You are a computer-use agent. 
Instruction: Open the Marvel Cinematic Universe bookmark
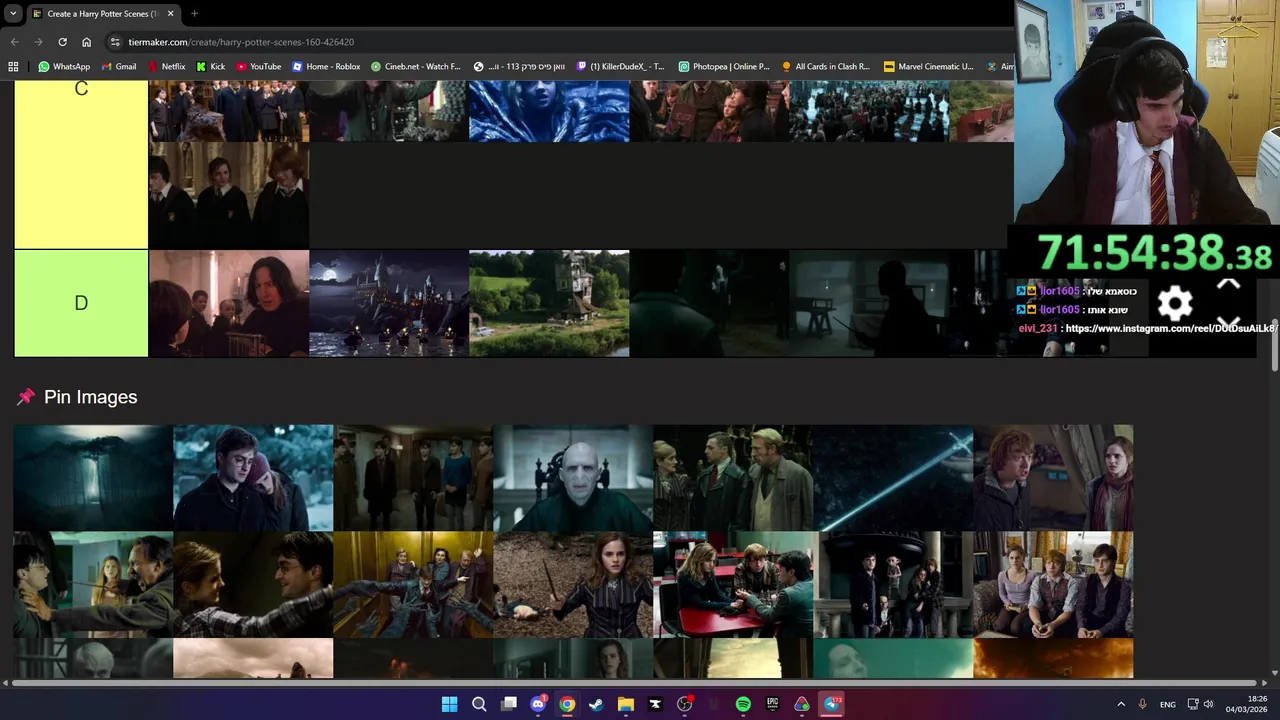pyautogui.click(x=929, y=67)
